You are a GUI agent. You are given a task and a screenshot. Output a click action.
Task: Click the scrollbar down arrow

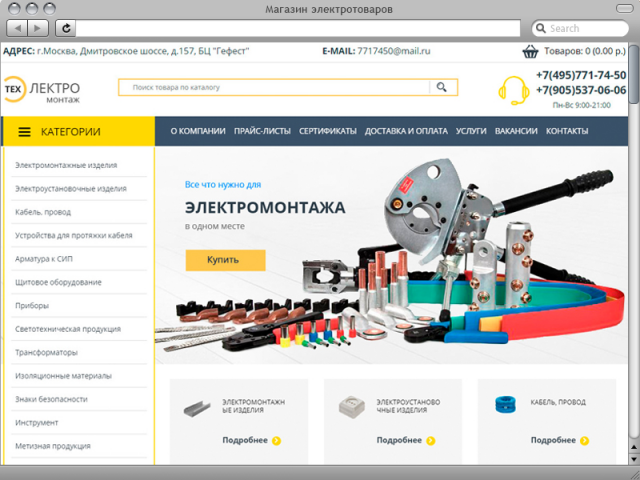(634, 459)
